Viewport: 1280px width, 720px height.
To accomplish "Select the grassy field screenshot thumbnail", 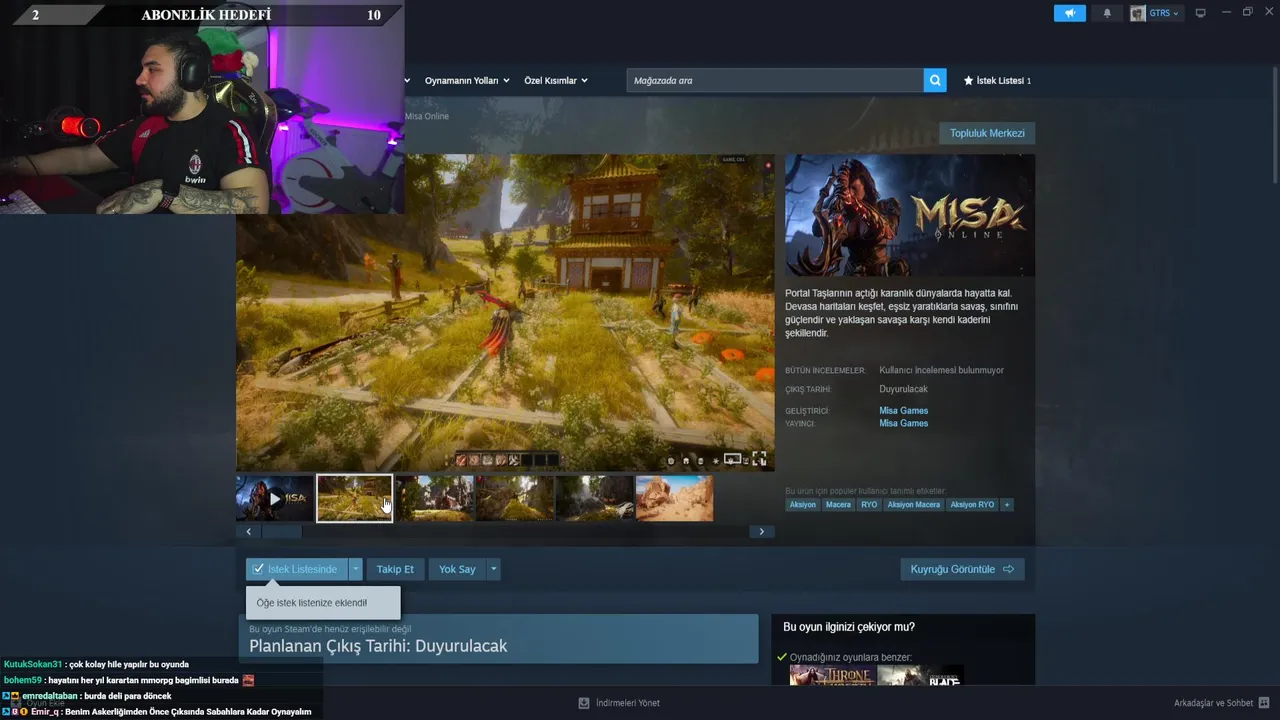I will [354, 498].
